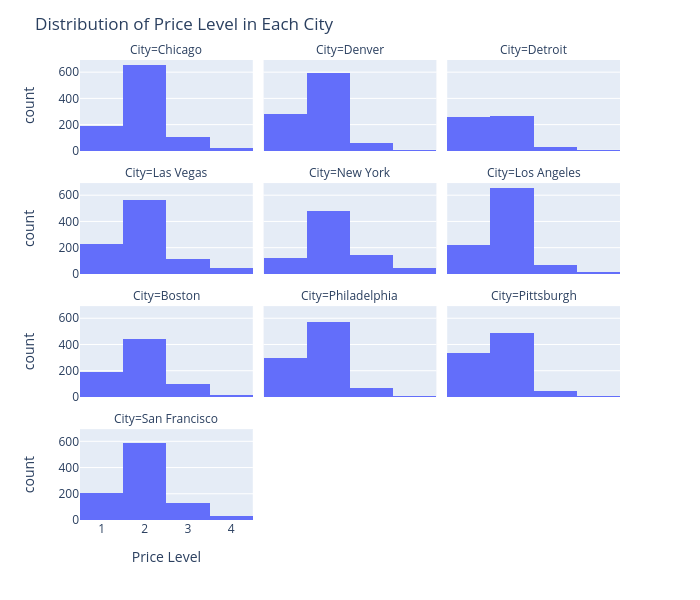This screenshot has width=700, height=600.
Task: Click the City=Boston facet title
Action: 166,296
